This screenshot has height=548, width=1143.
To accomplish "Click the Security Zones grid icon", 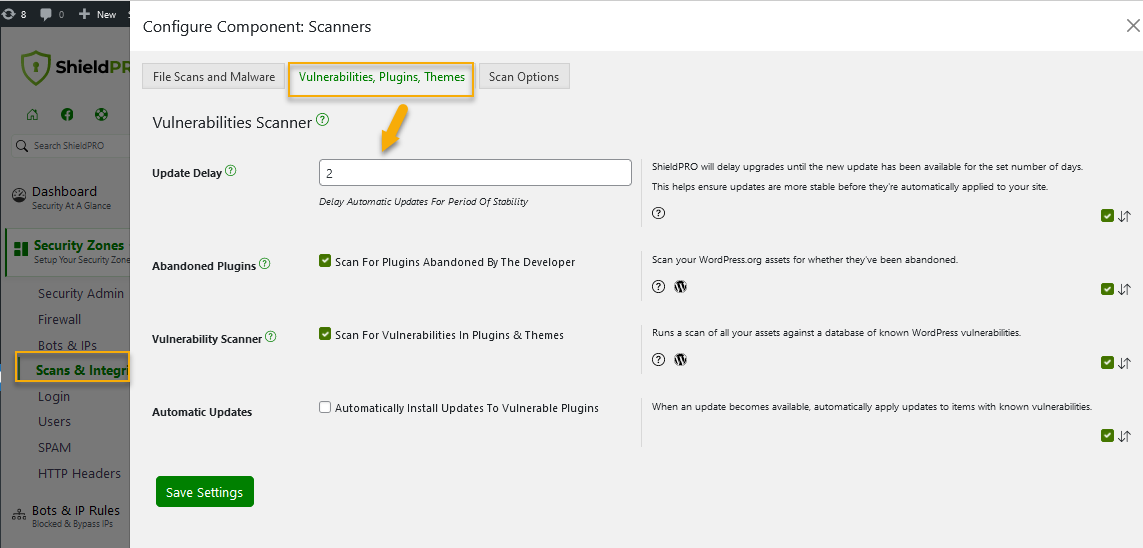I will click(x=21, y=249).
